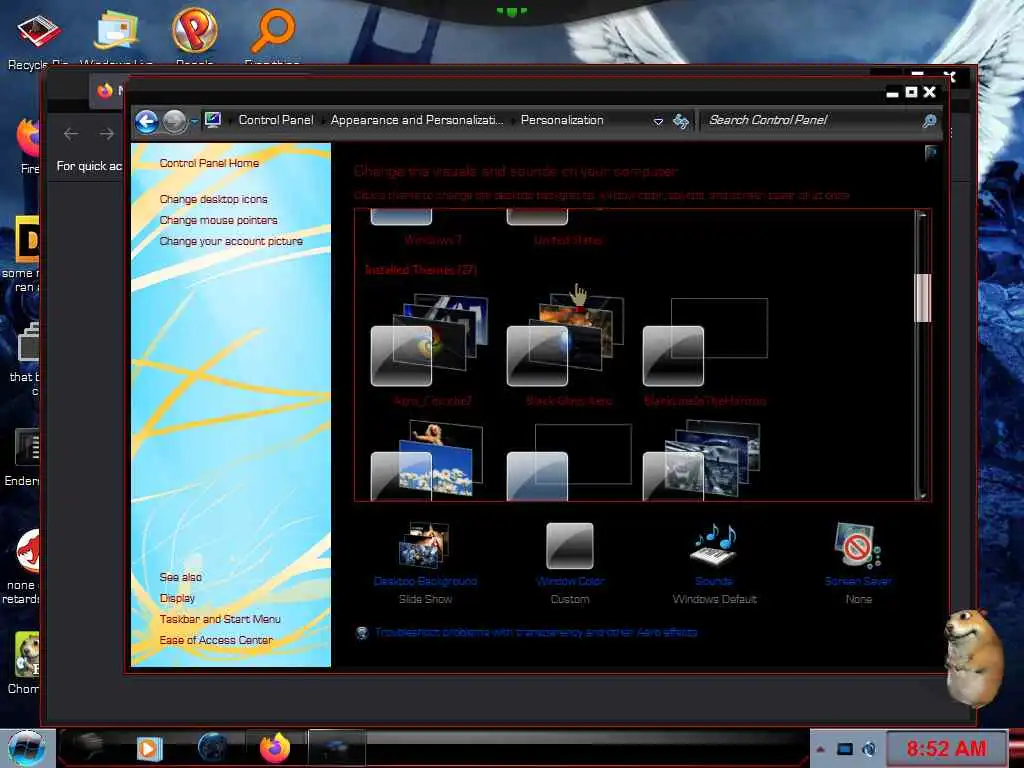Open the 8:52 AM taskbar clock

(946, 748)
